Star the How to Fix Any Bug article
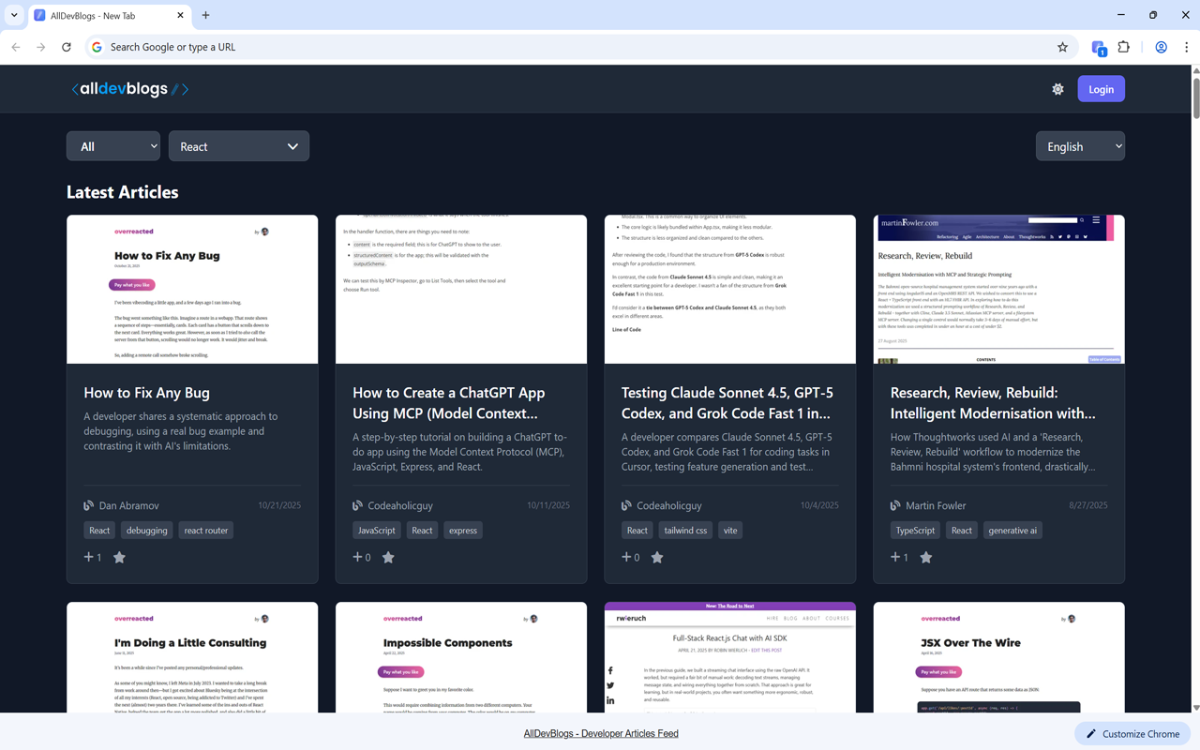The image size is (1200, 750). [x=119, y=557]
